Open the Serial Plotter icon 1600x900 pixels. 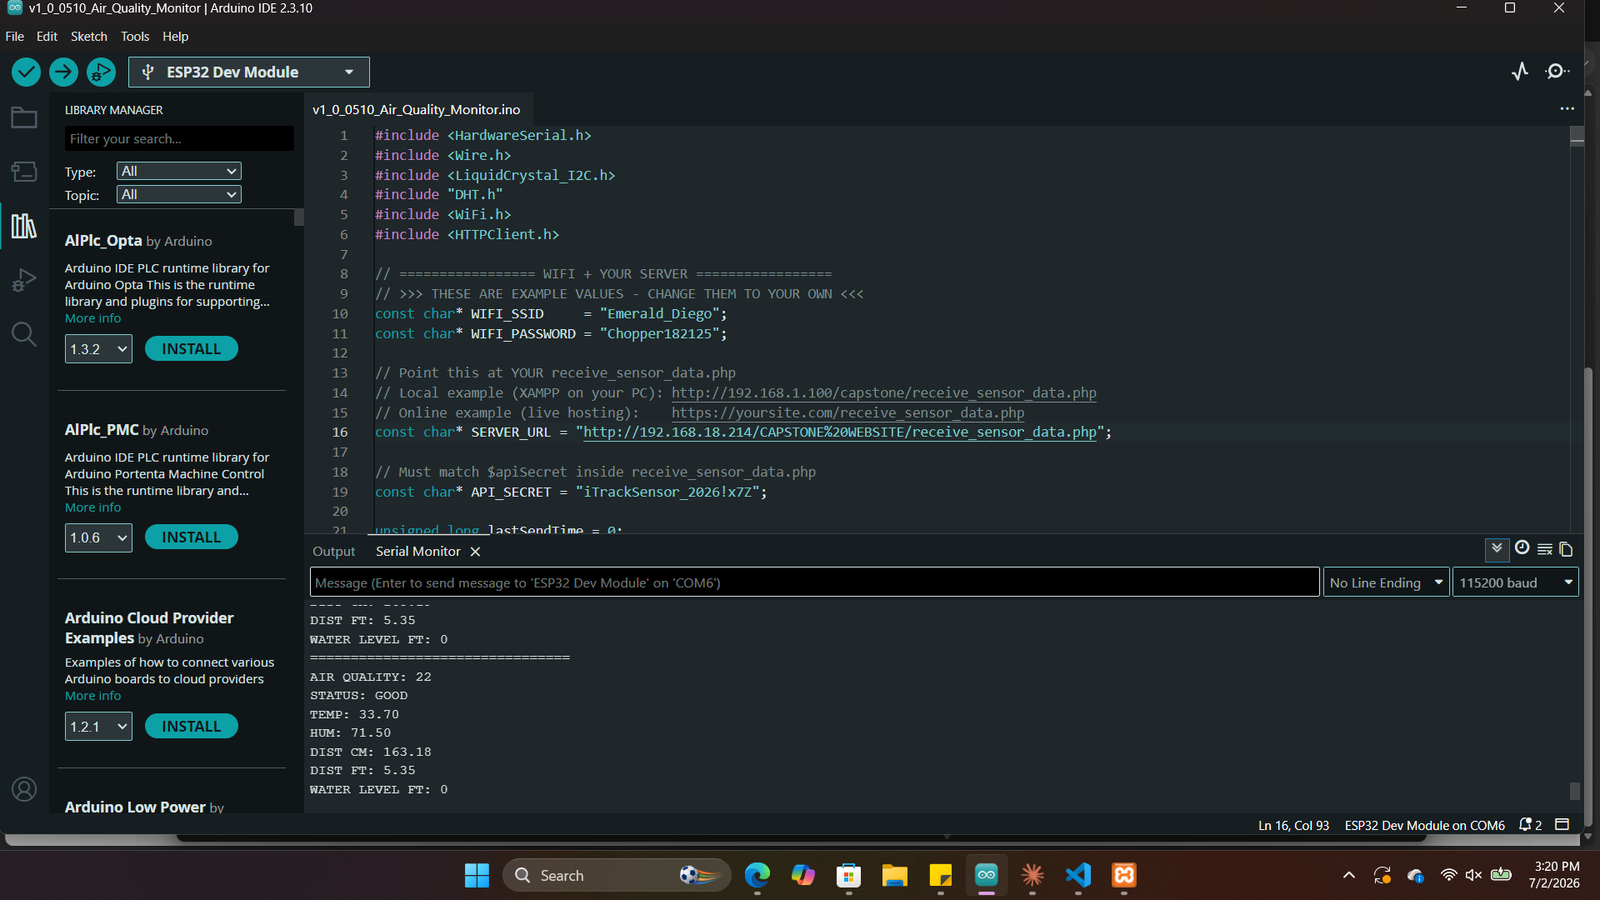pos(1520,72)
